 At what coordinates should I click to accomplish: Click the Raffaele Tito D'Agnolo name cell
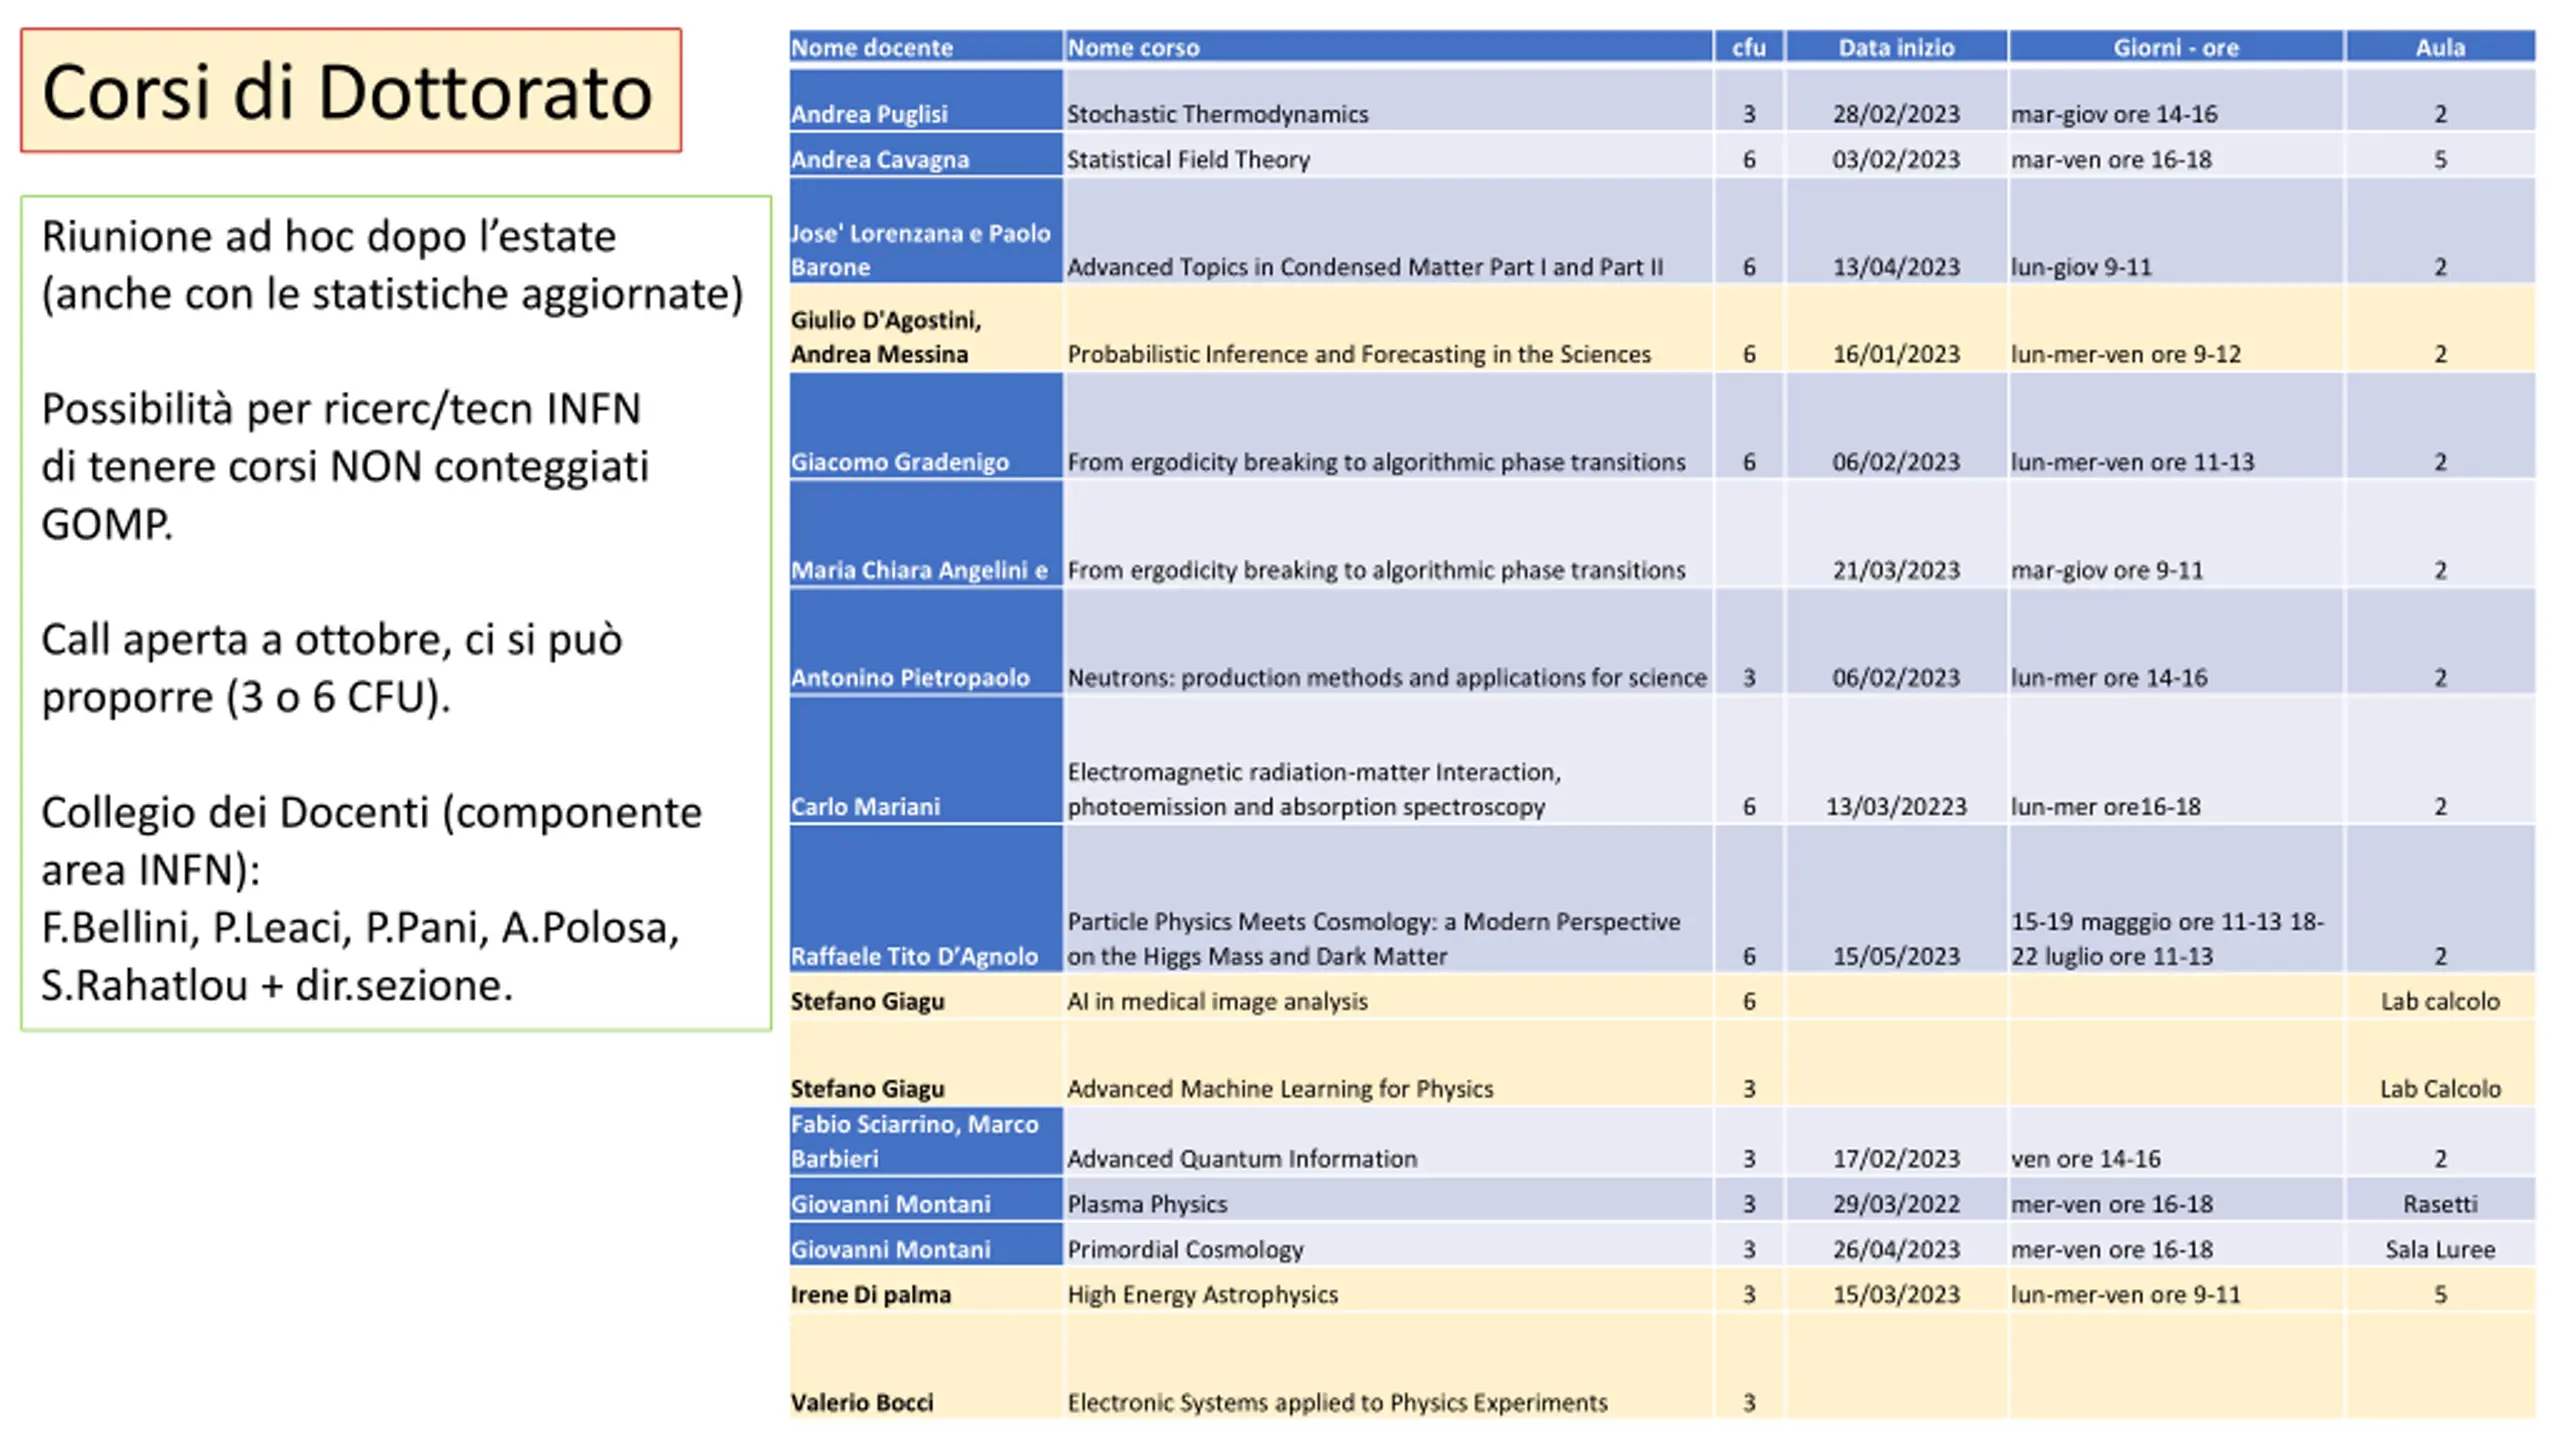click(914, 955)
